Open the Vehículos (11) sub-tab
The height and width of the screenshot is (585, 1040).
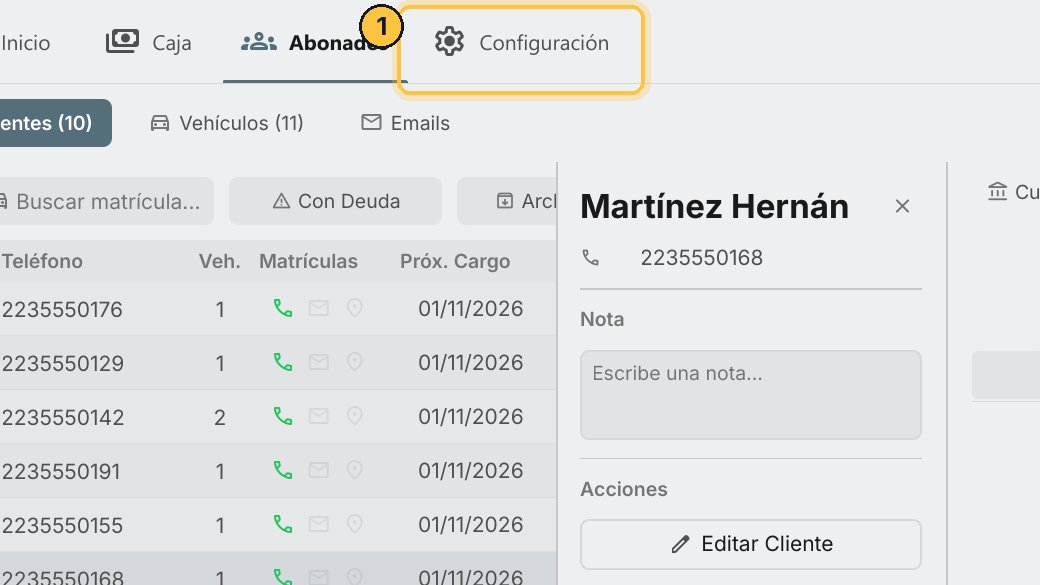point(227,123)
